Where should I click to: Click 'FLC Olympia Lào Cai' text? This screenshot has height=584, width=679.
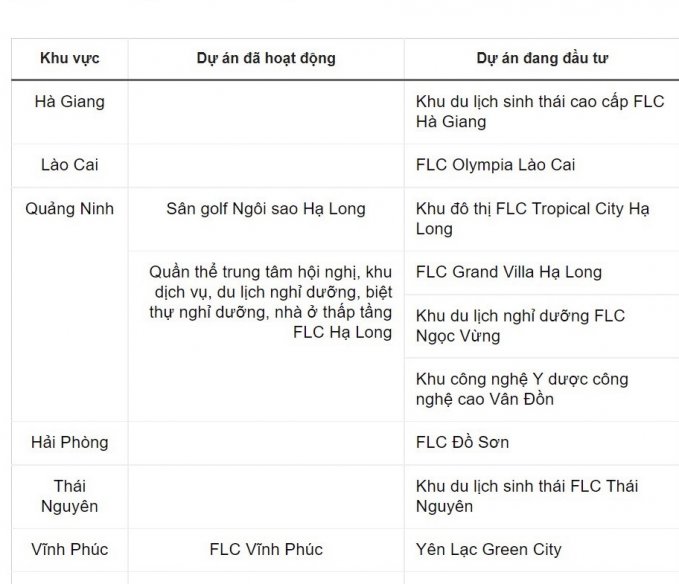point(495,165)
